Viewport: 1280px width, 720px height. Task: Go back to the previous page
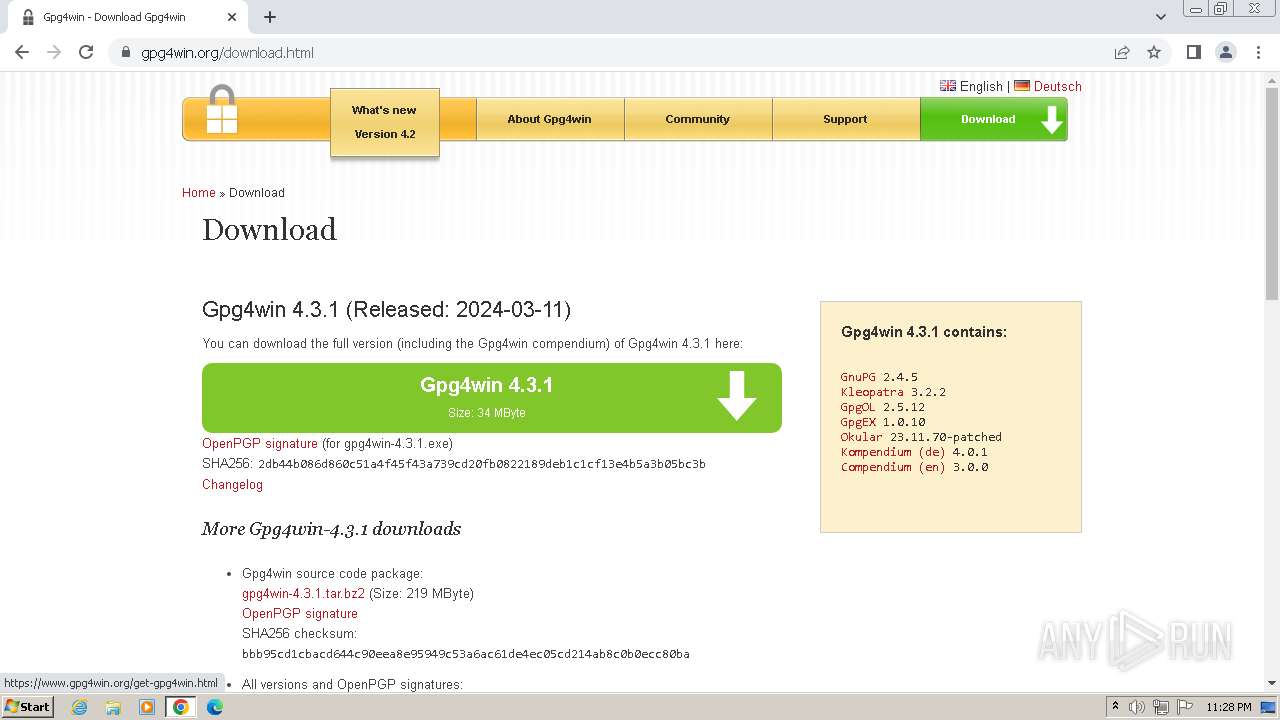22,52
